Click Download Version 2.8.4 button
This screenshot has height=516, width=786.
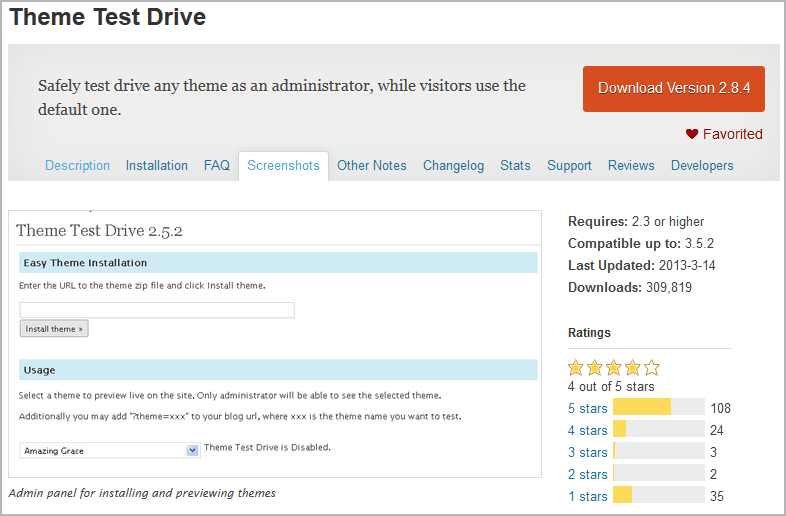click(x=674, y=89)
